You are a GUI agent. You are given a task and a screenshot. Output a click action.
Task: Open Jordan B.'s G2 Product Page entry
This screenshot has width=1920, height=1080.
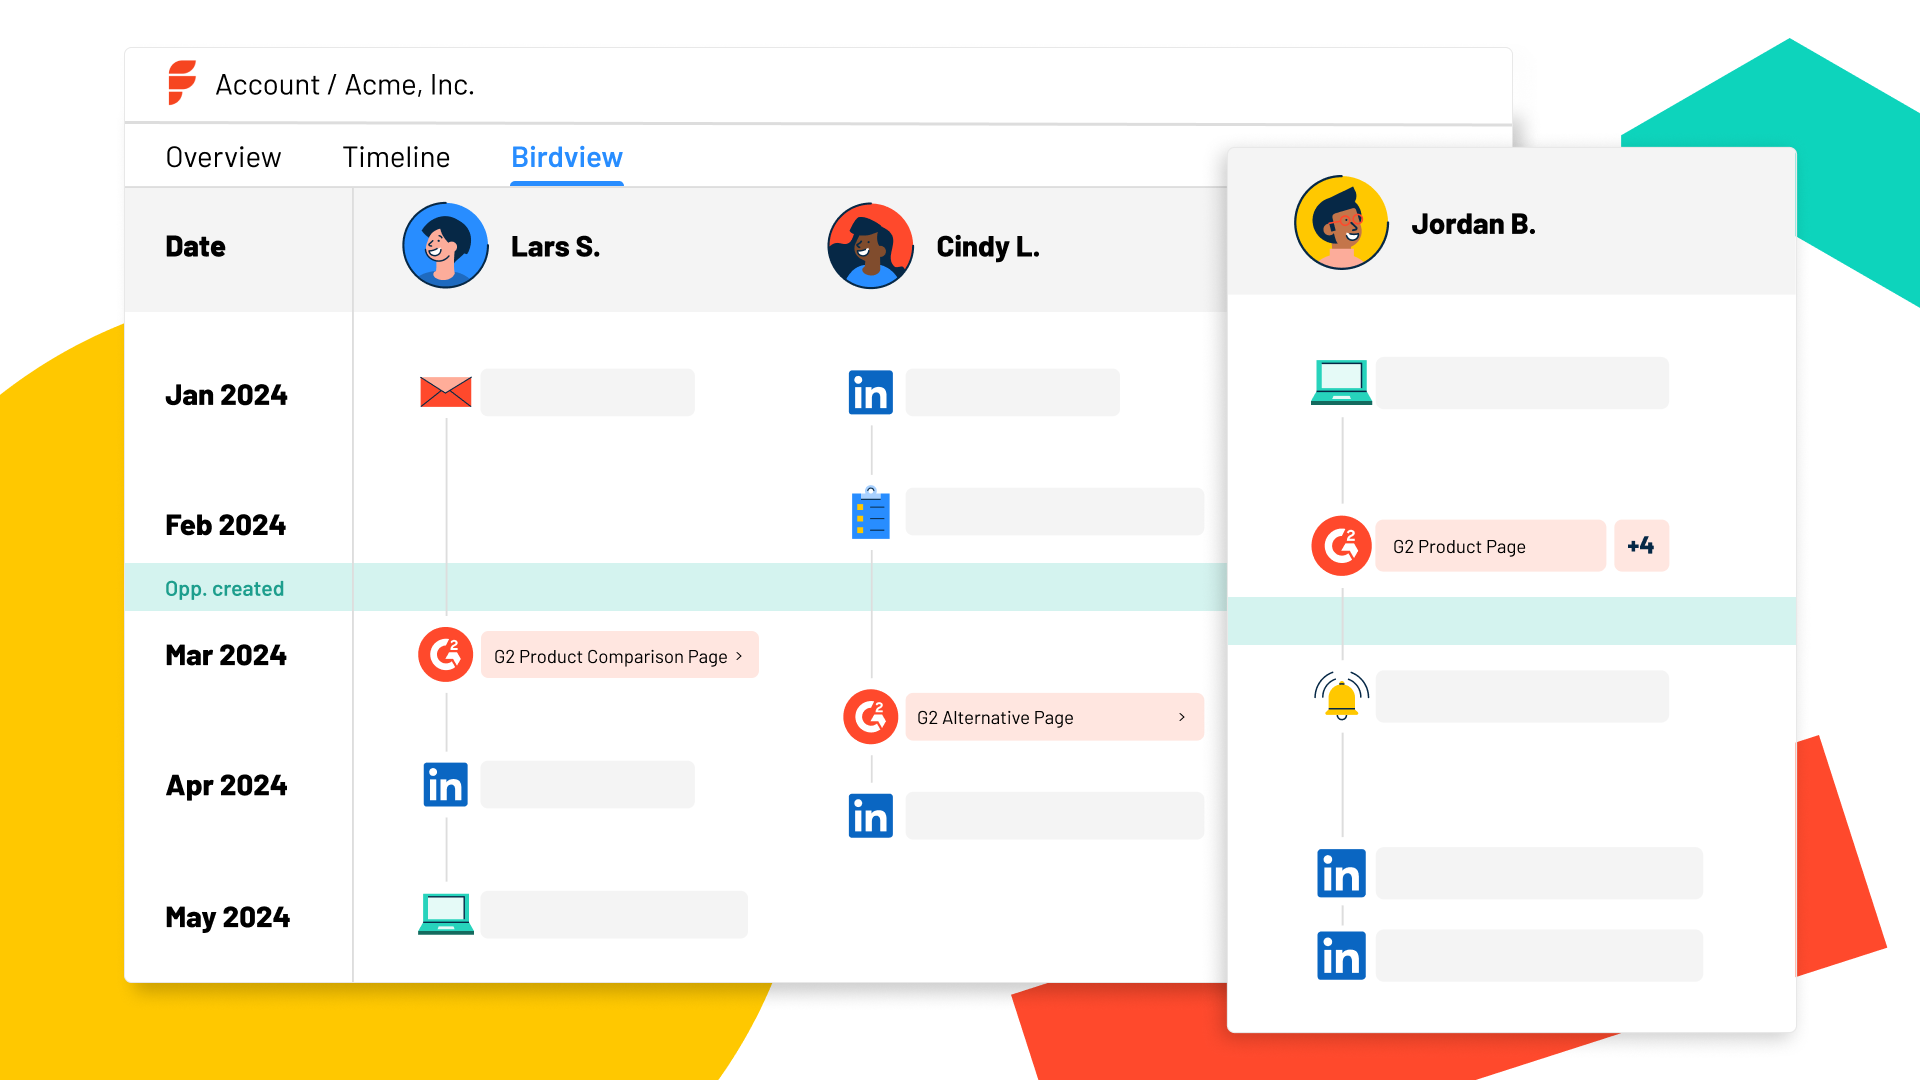point(1490,546)
